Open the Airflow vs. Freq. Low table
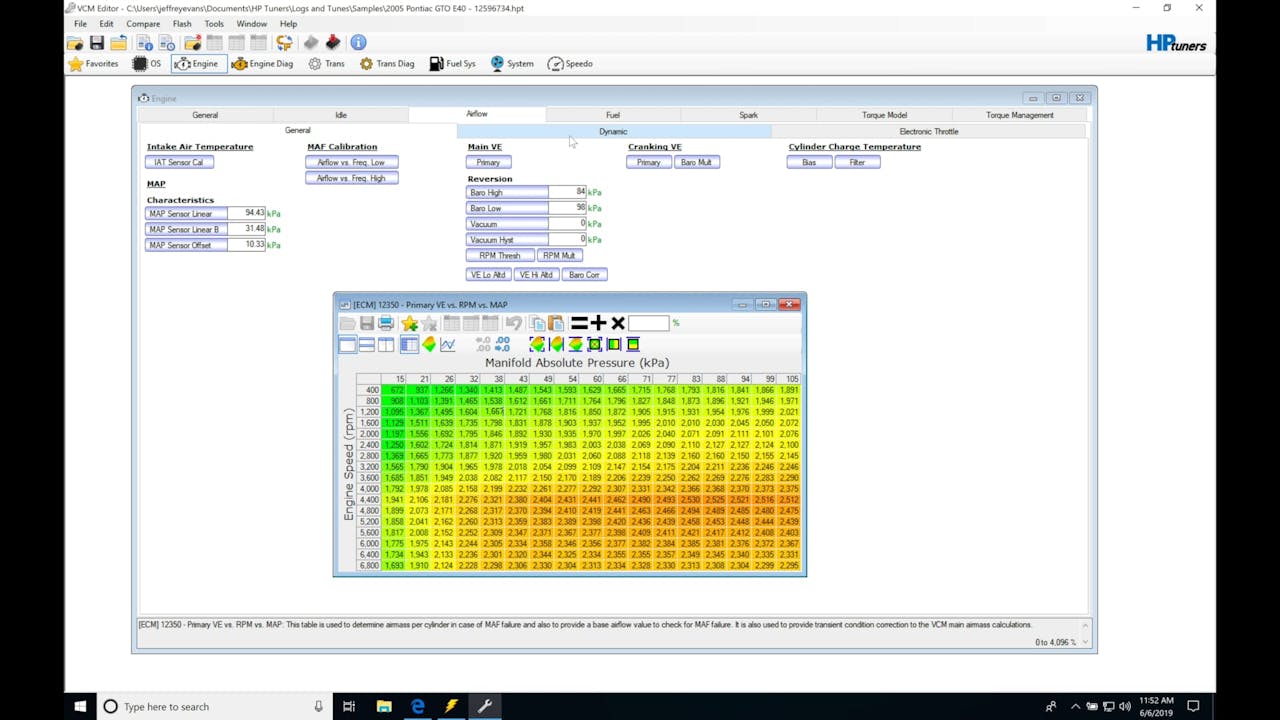 click(351, 162)
